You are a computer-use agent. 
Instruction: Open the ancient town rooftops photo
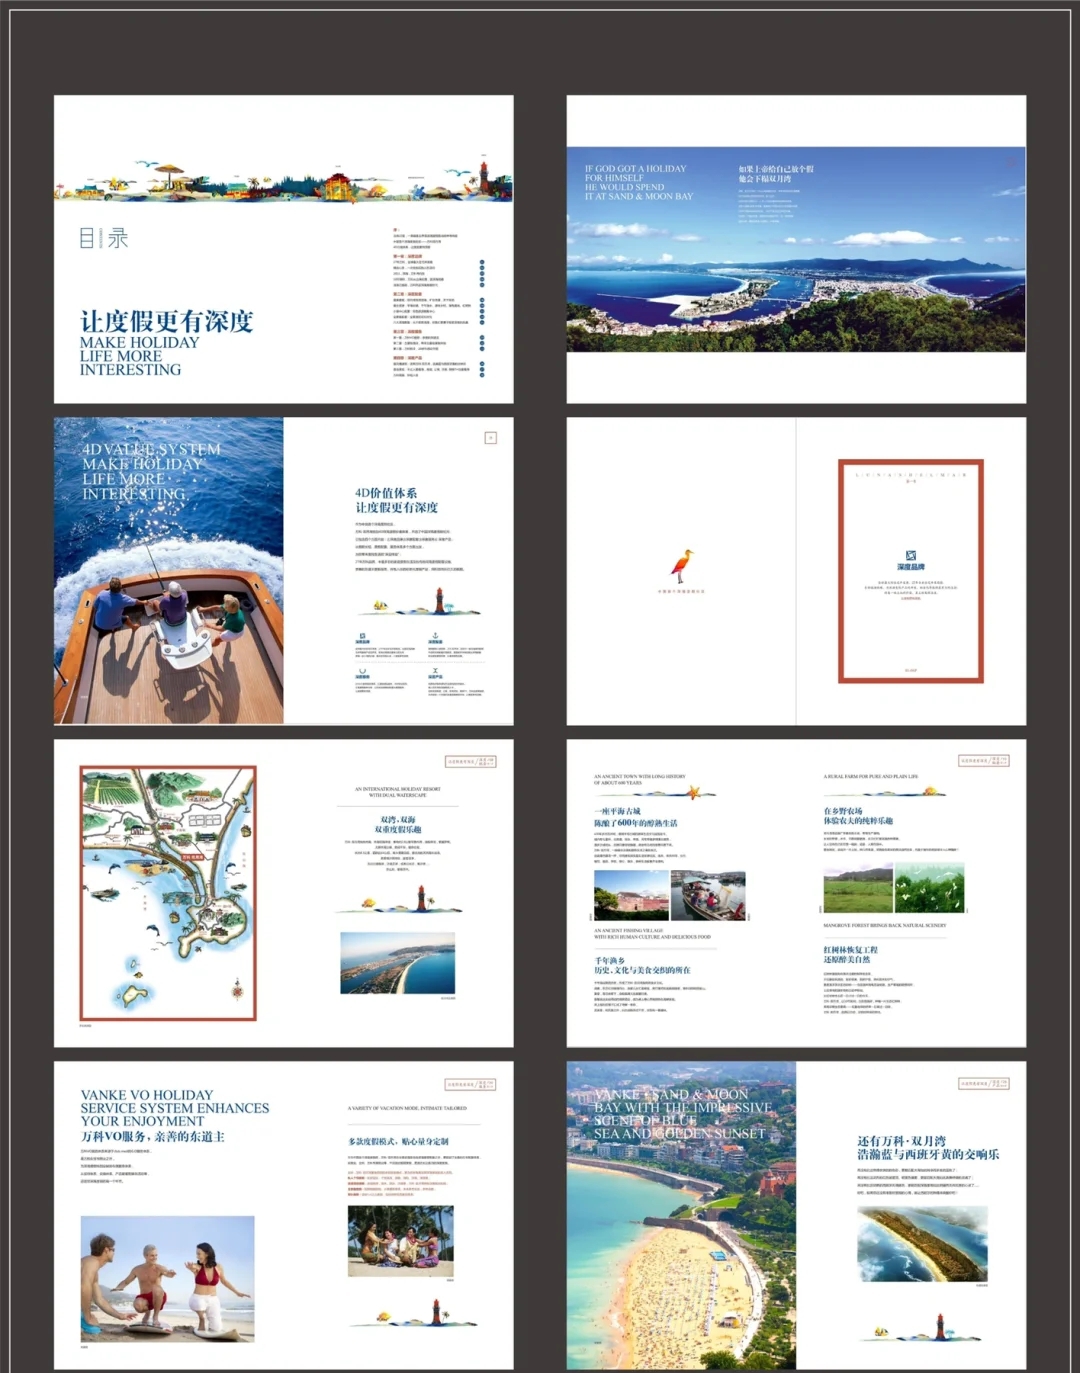pyautogui.click(x=631, y=895)
